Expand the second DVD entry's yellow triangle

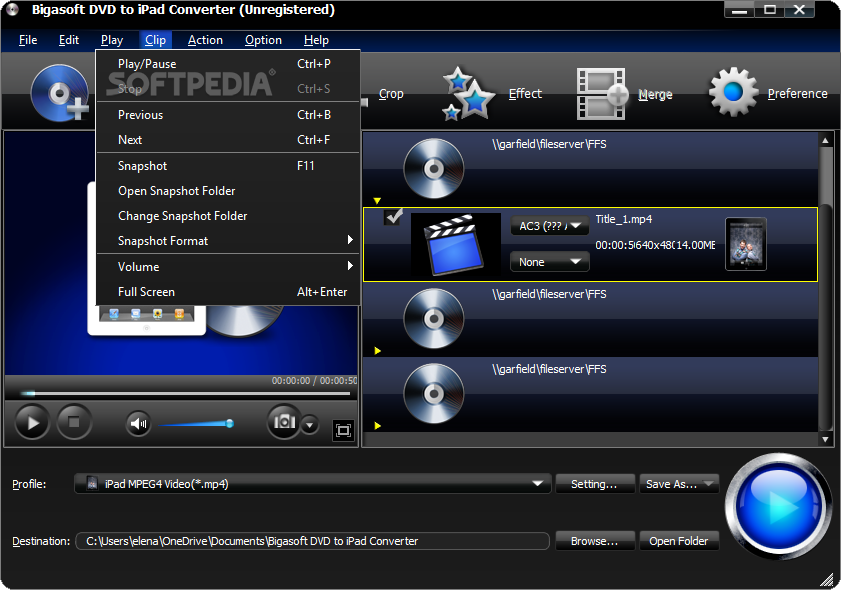tap(378, 351)
